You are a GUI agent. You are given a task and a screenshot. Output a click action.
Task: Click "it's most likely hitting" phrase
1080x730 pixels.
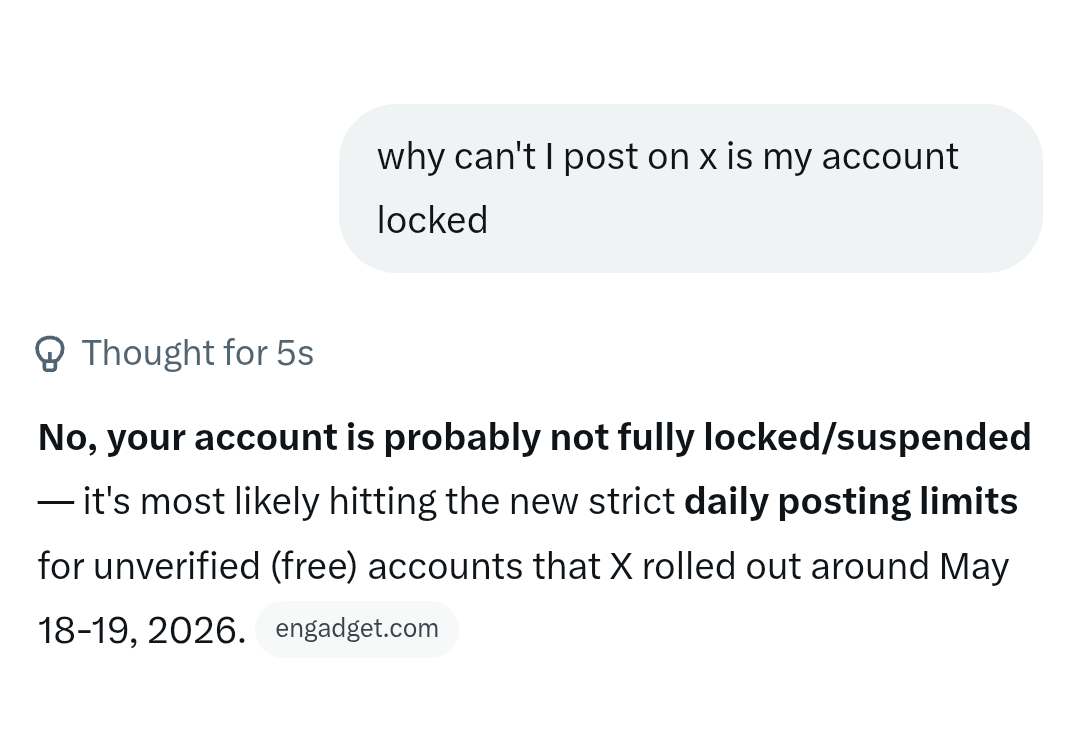260,501
